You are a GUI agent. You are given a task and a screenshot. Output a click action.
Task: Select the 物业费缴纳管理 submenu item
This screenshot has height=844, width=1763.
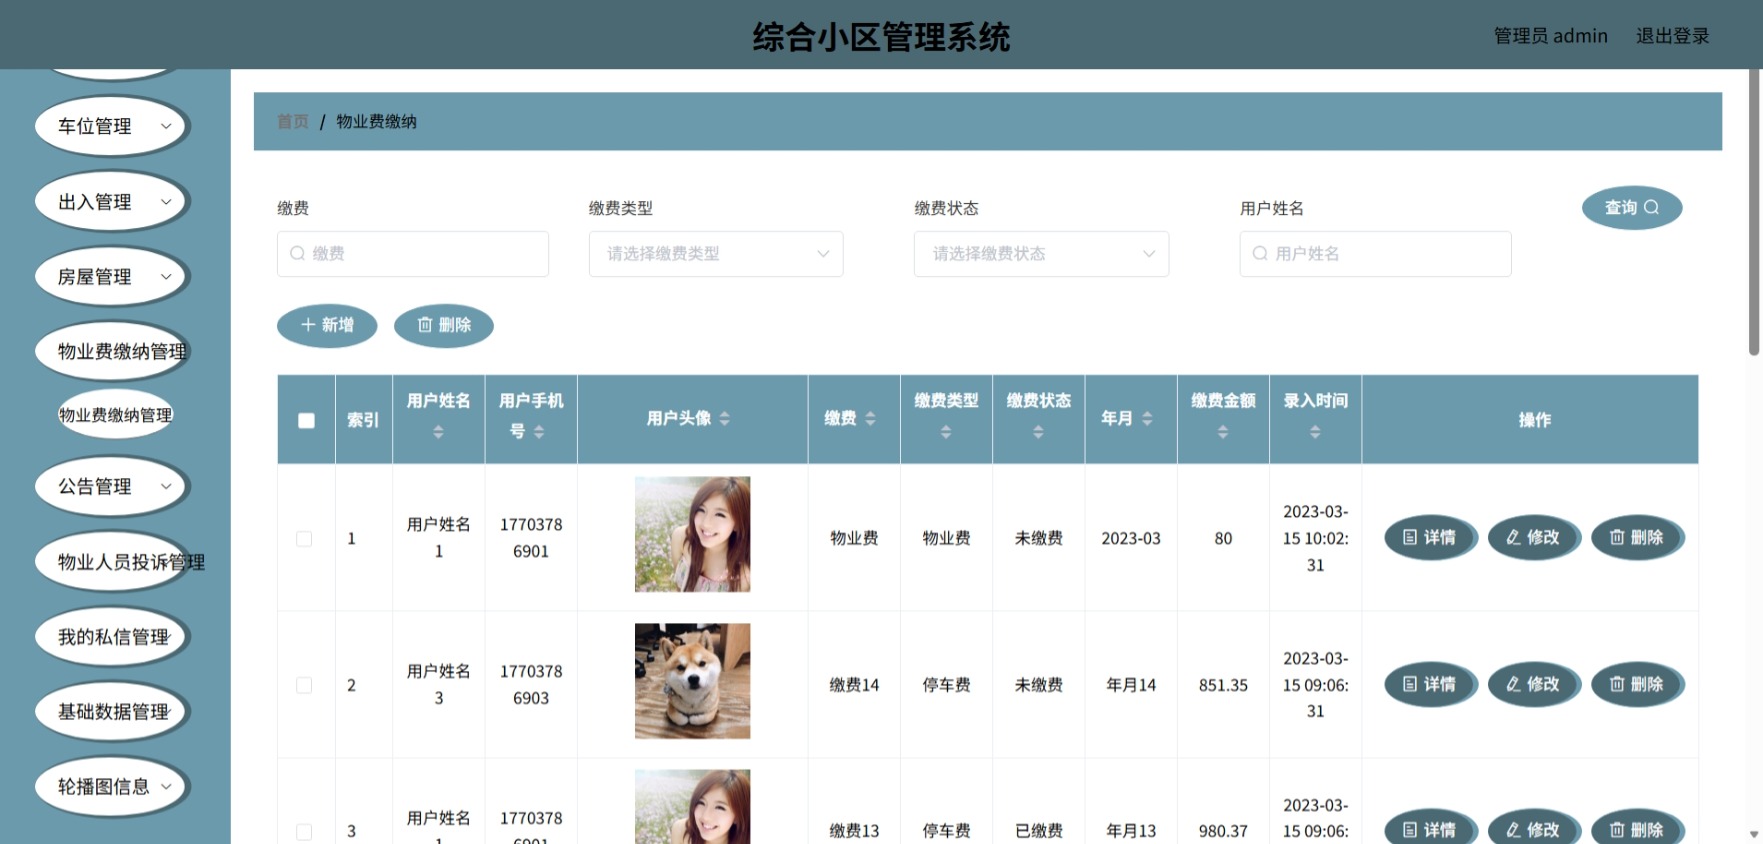pyautogui.click(x=115, y=415)
